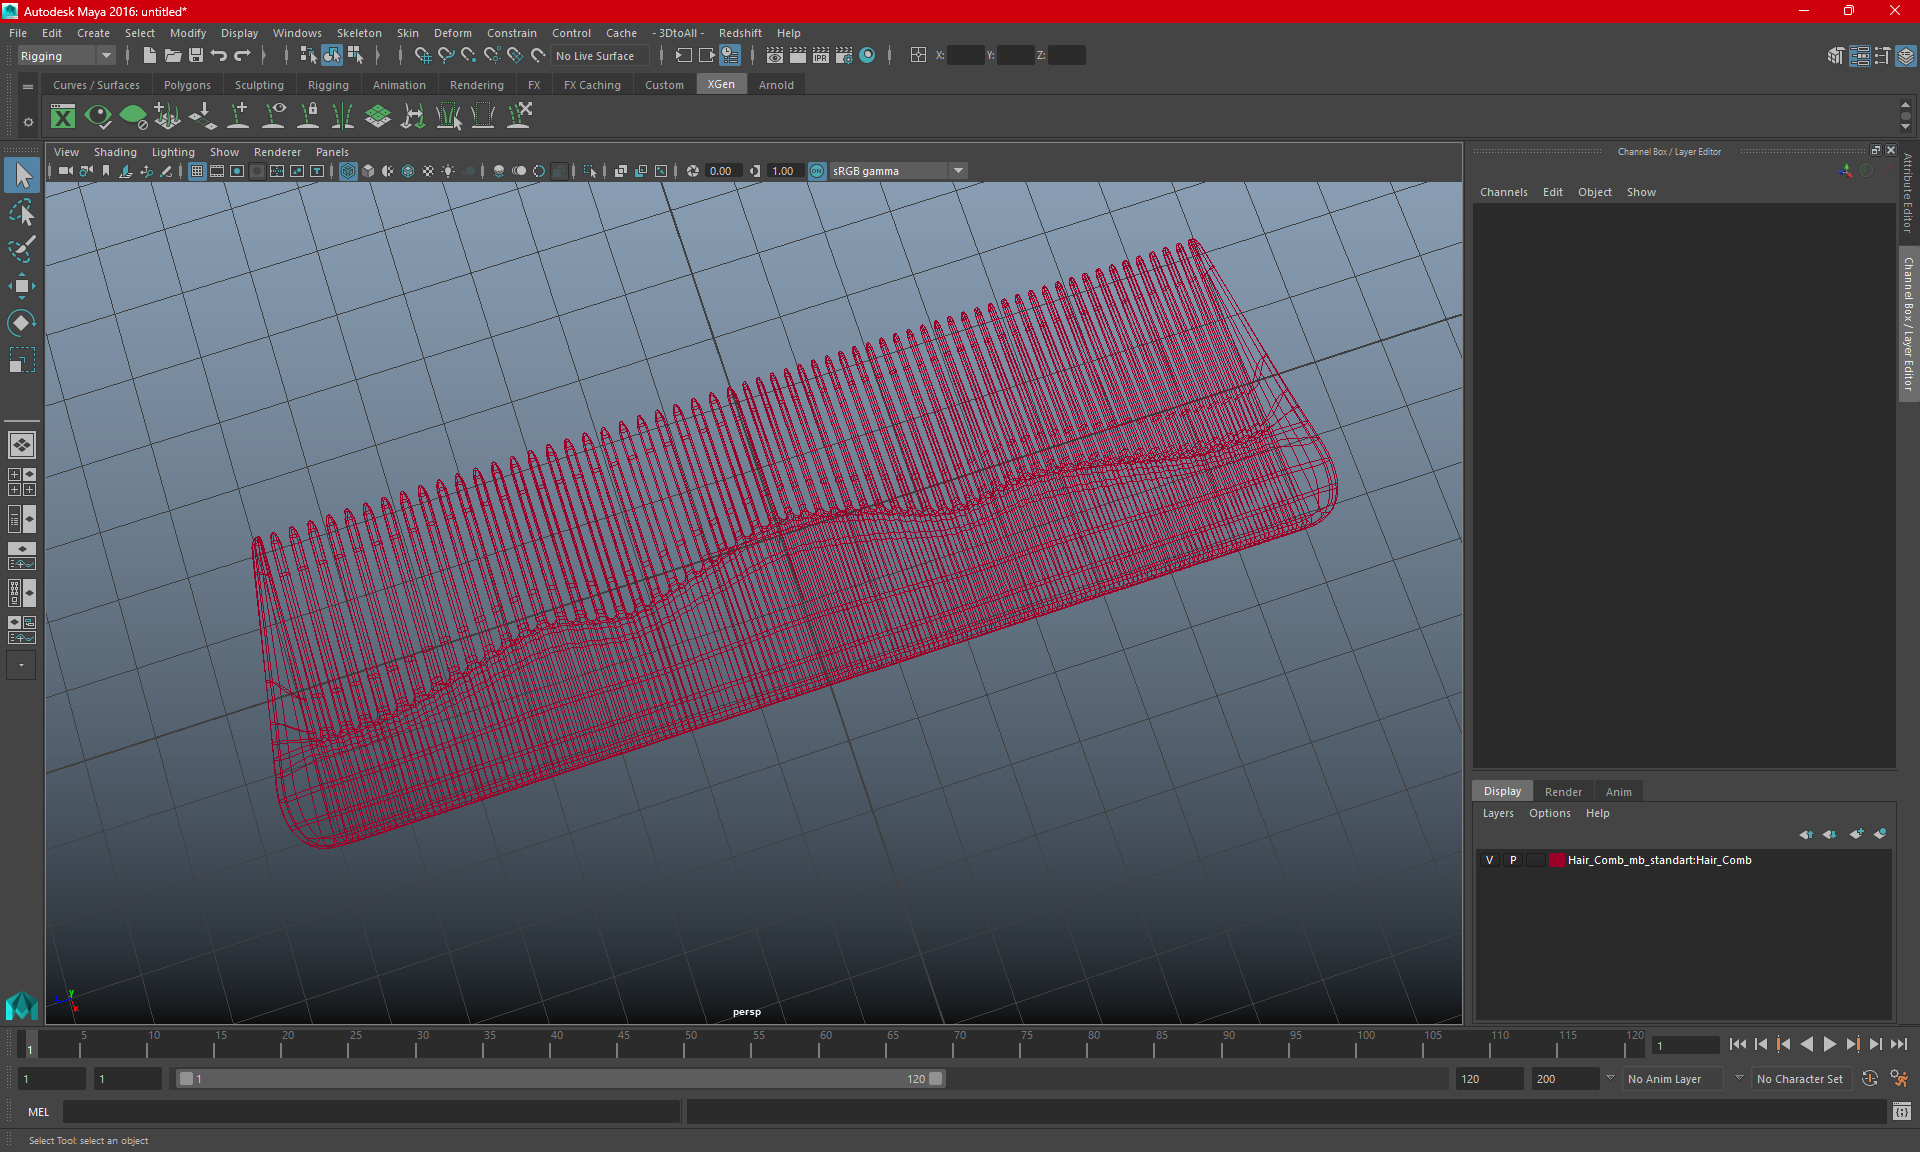Switch to the Arnold shelf tab

click(x=776, y=85)
